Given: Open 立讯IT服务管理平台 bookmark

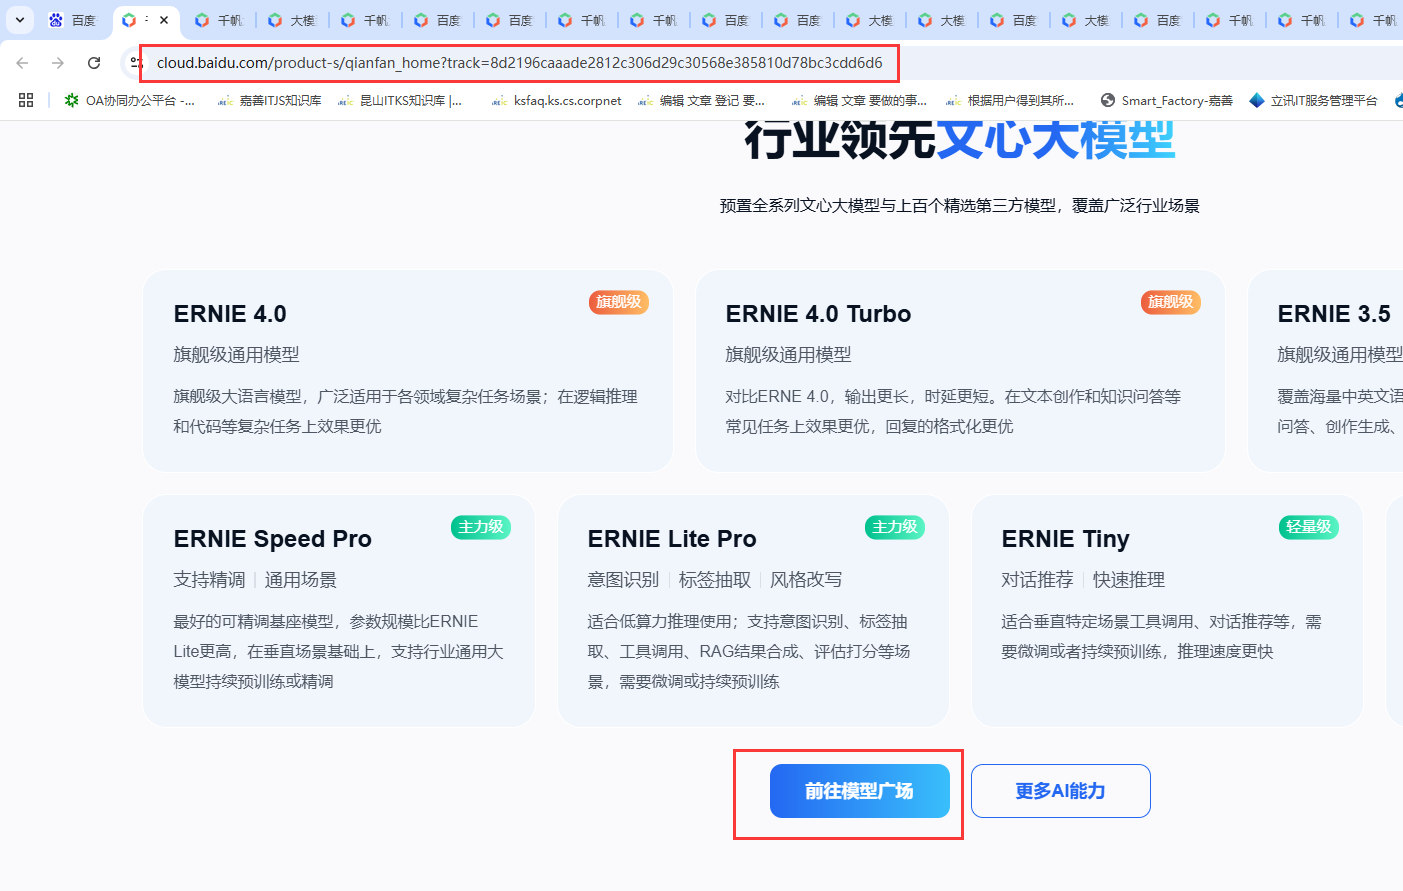Looking at the screenshot, I should click(1313, 100).
